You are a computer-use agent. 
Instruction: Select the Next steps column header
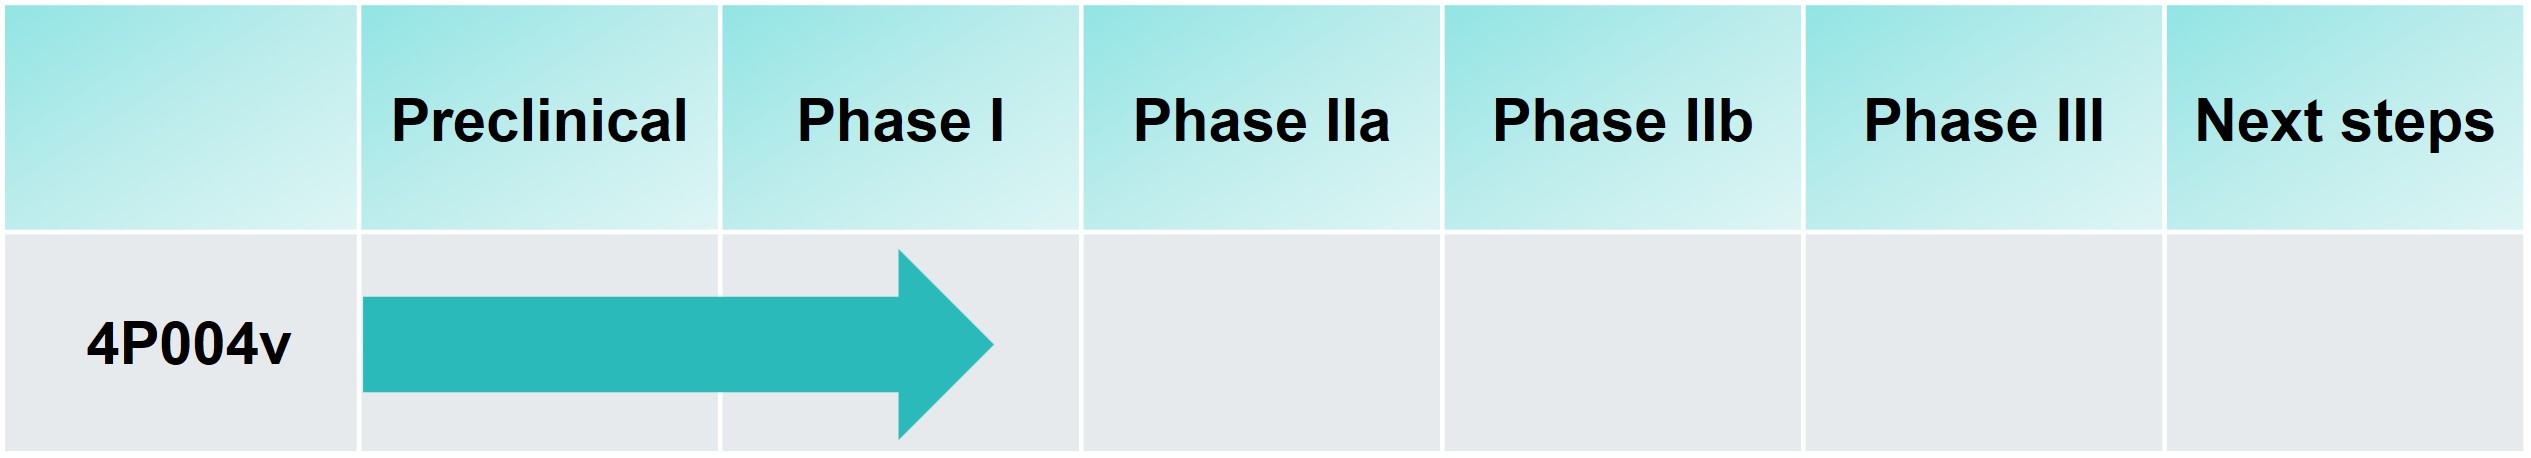(2344, 120)
